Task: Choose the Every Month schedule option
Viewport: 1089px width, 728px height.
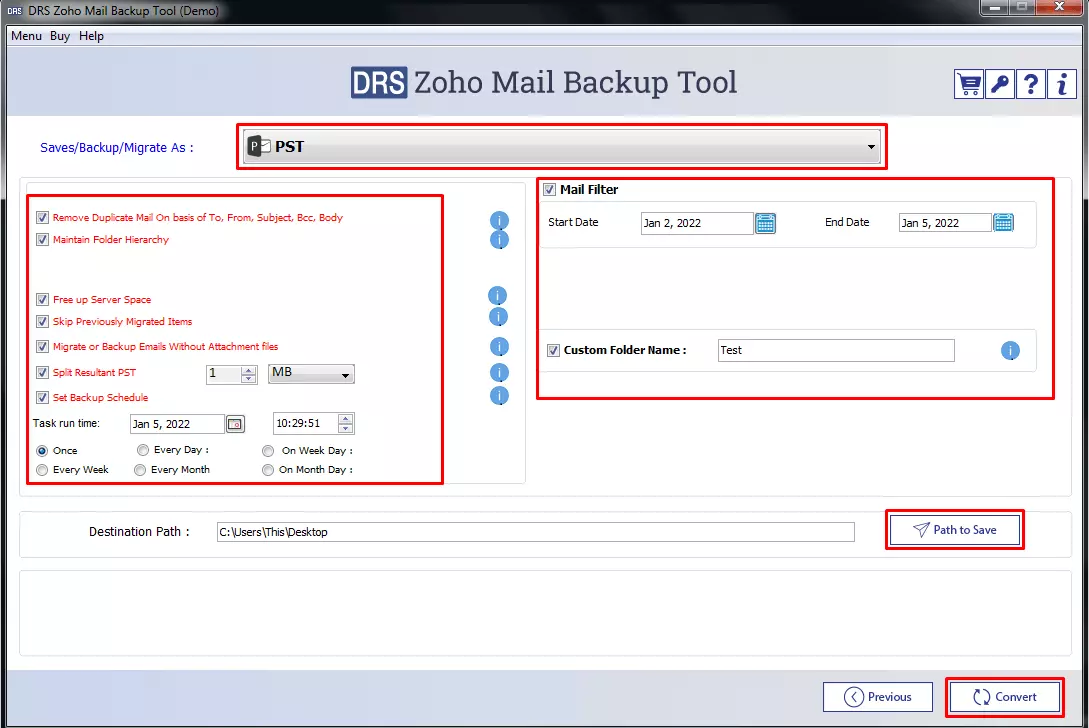Action: 140,470
